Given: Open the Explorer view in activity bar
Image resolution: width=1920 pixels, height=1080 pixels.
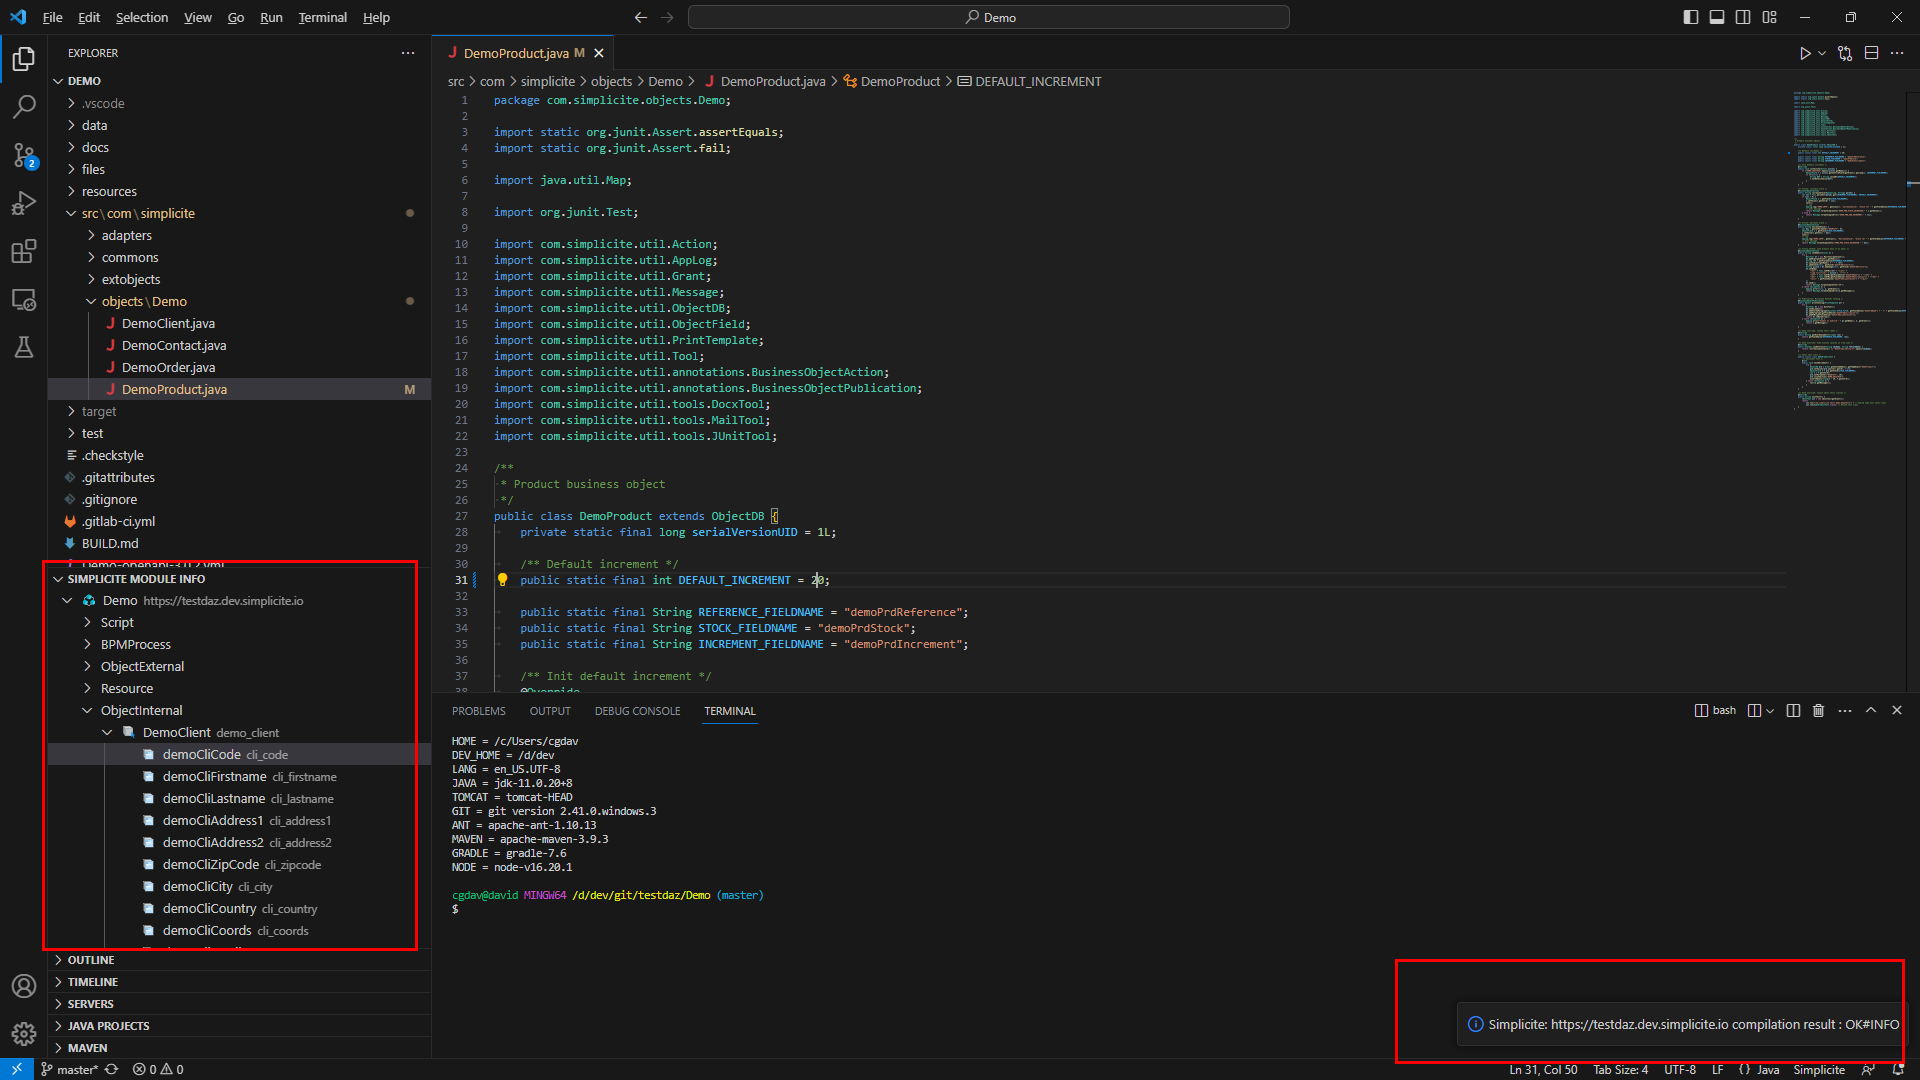Looking at the screenshot, I should [x=24, y=59].
